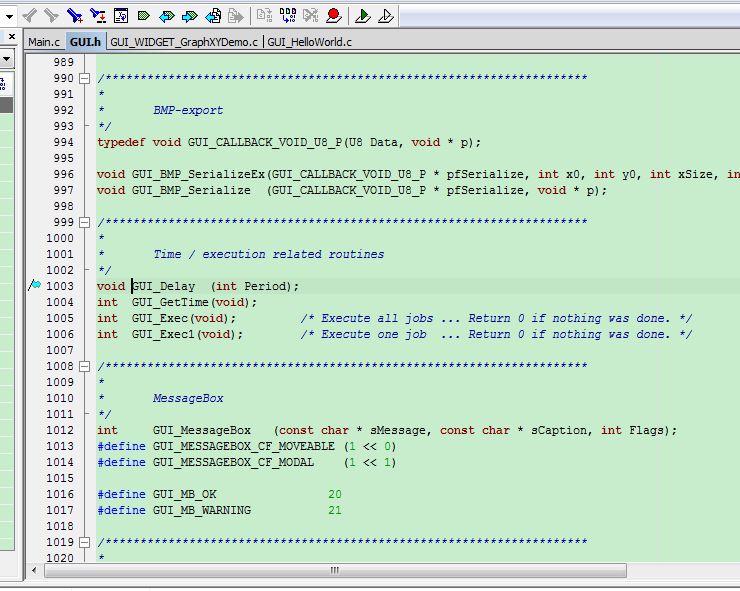Click the GUI_MessageBox function name
The width and height of the screenshot is (740, 591).
click(x=202, y=431)
